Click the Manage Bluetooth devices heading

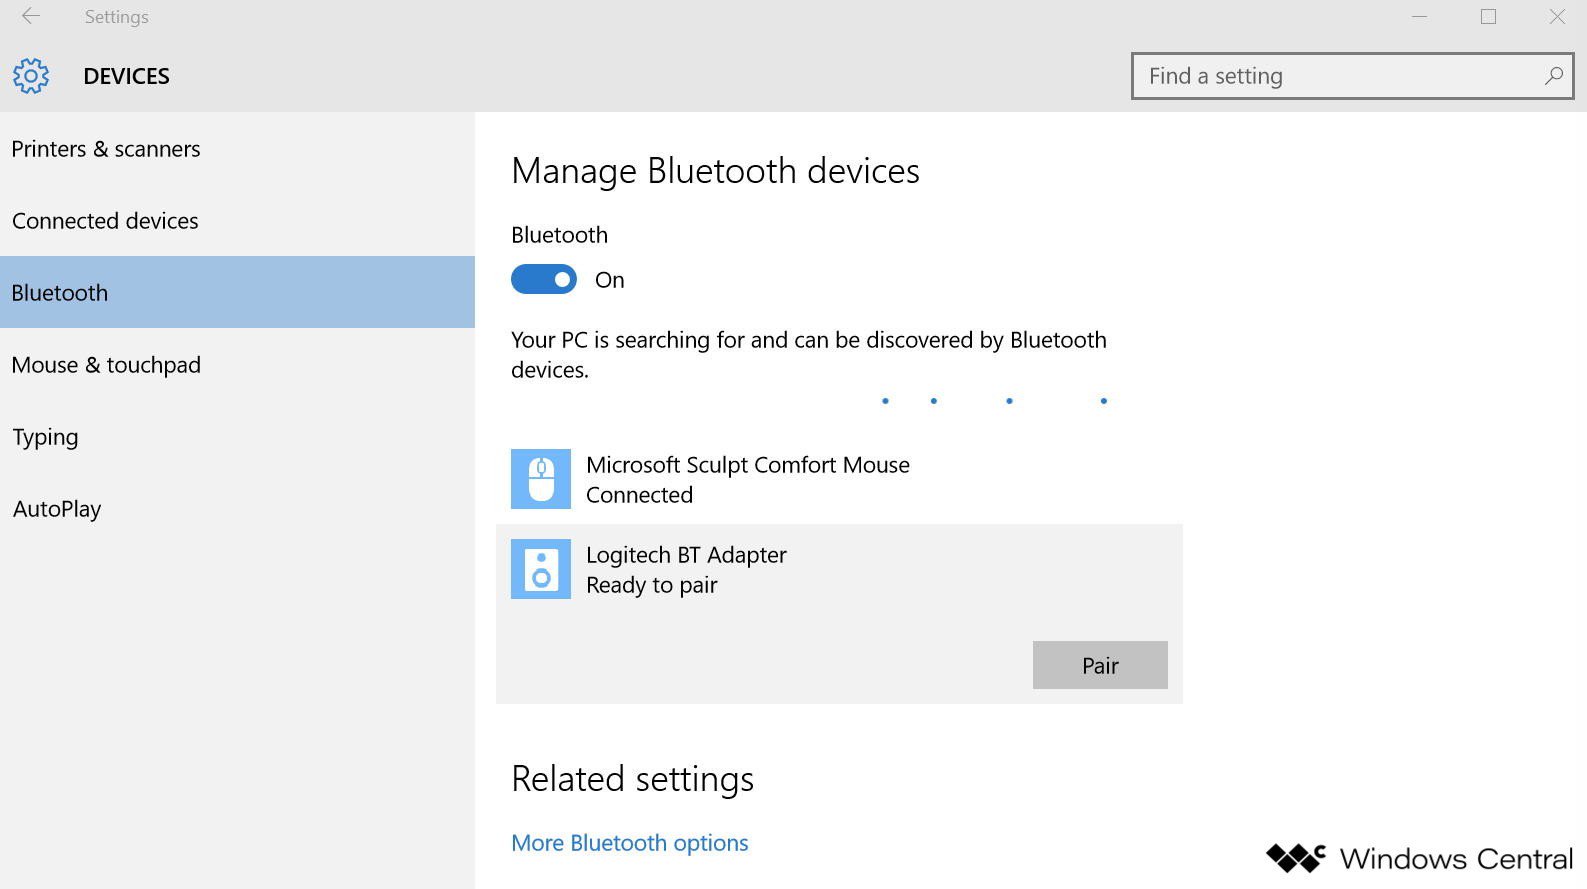715,171
